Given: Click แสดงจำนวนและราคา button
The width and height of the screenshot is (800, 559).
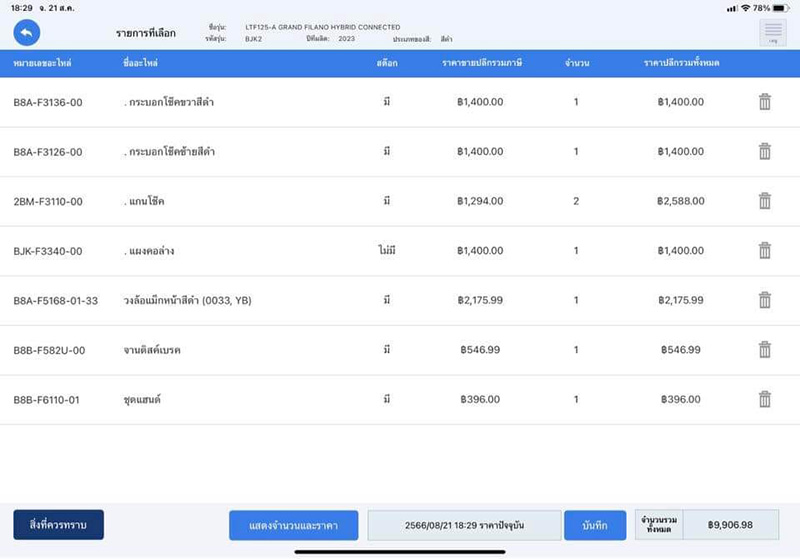Looking at the screenshot, I should tap(293, 525).
